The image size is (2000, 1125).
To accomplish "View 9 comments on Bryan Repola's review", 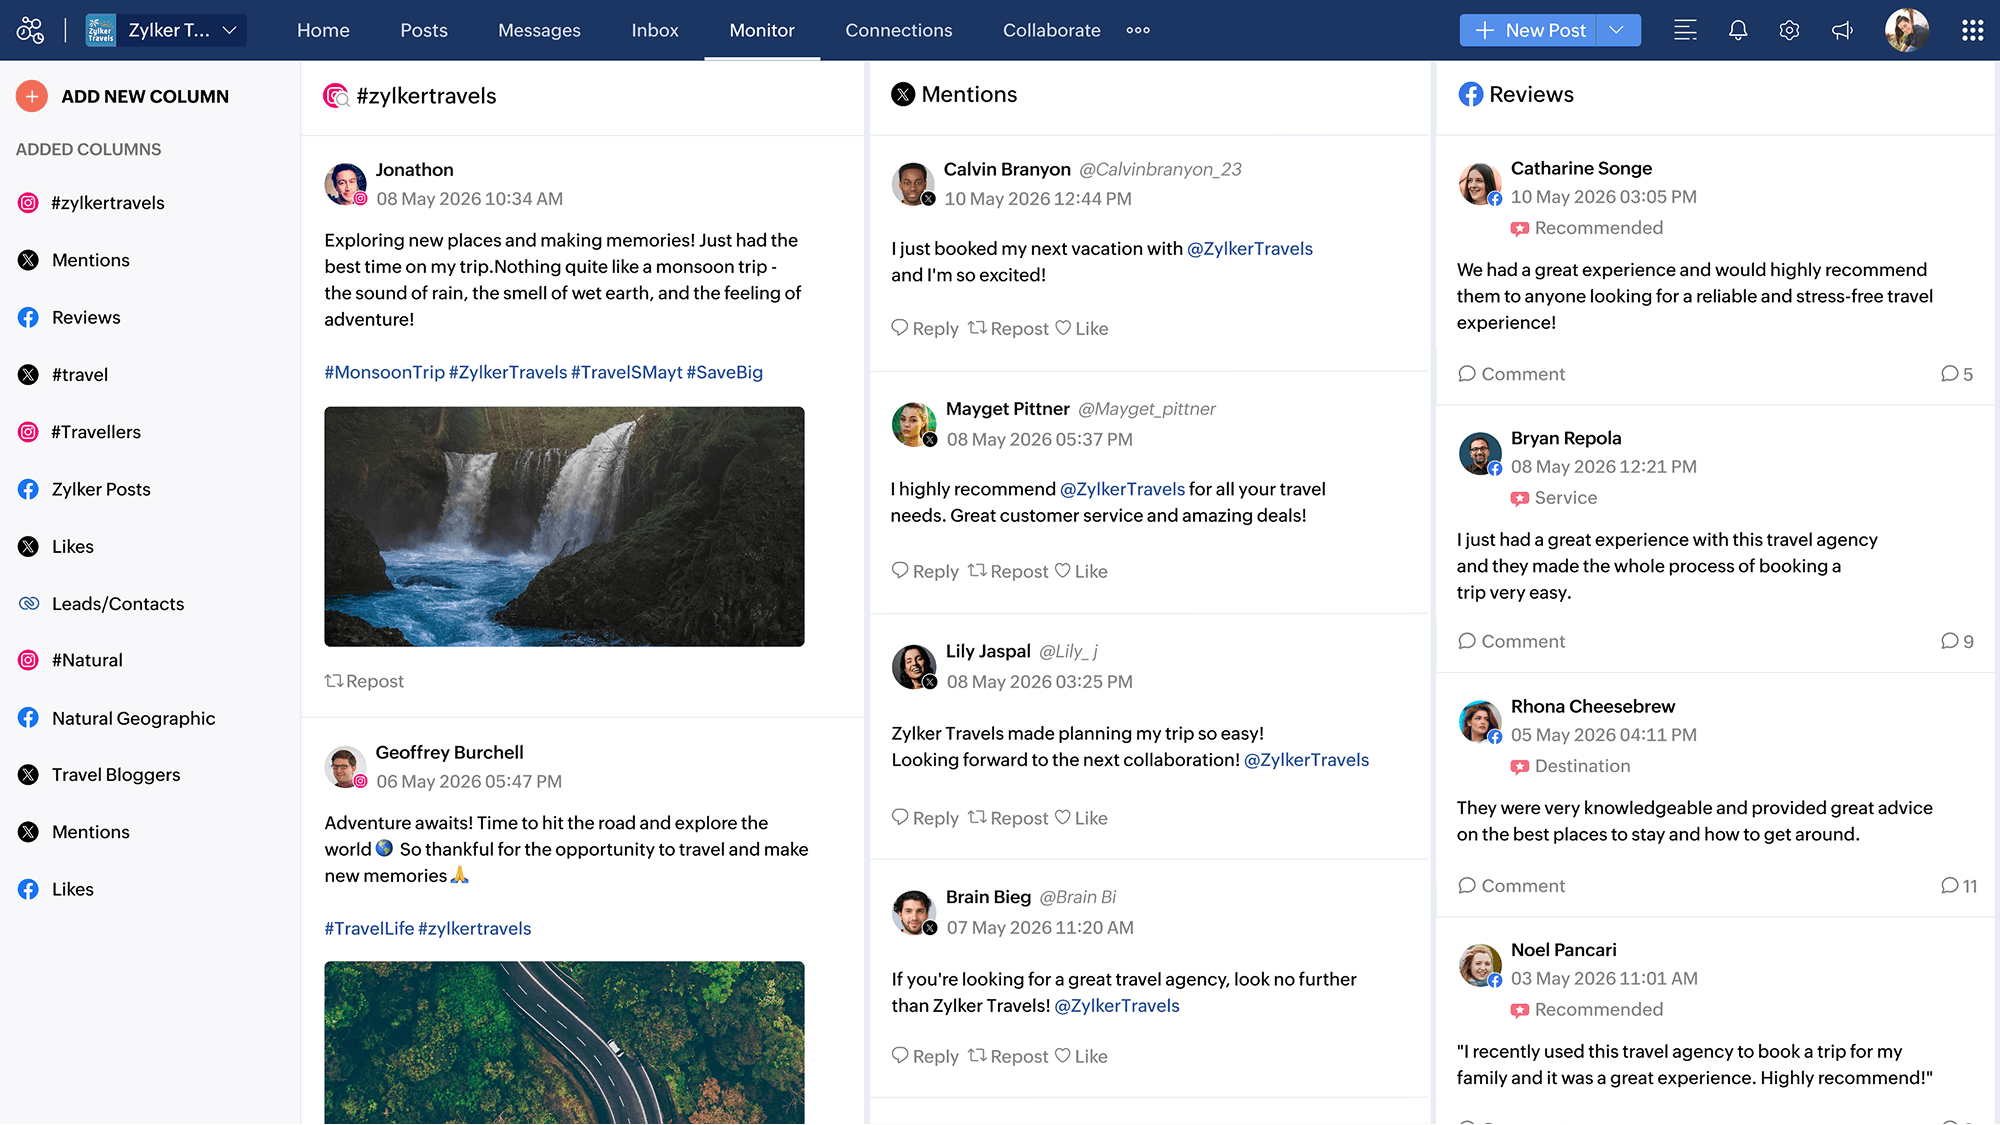I will 1957,641.
